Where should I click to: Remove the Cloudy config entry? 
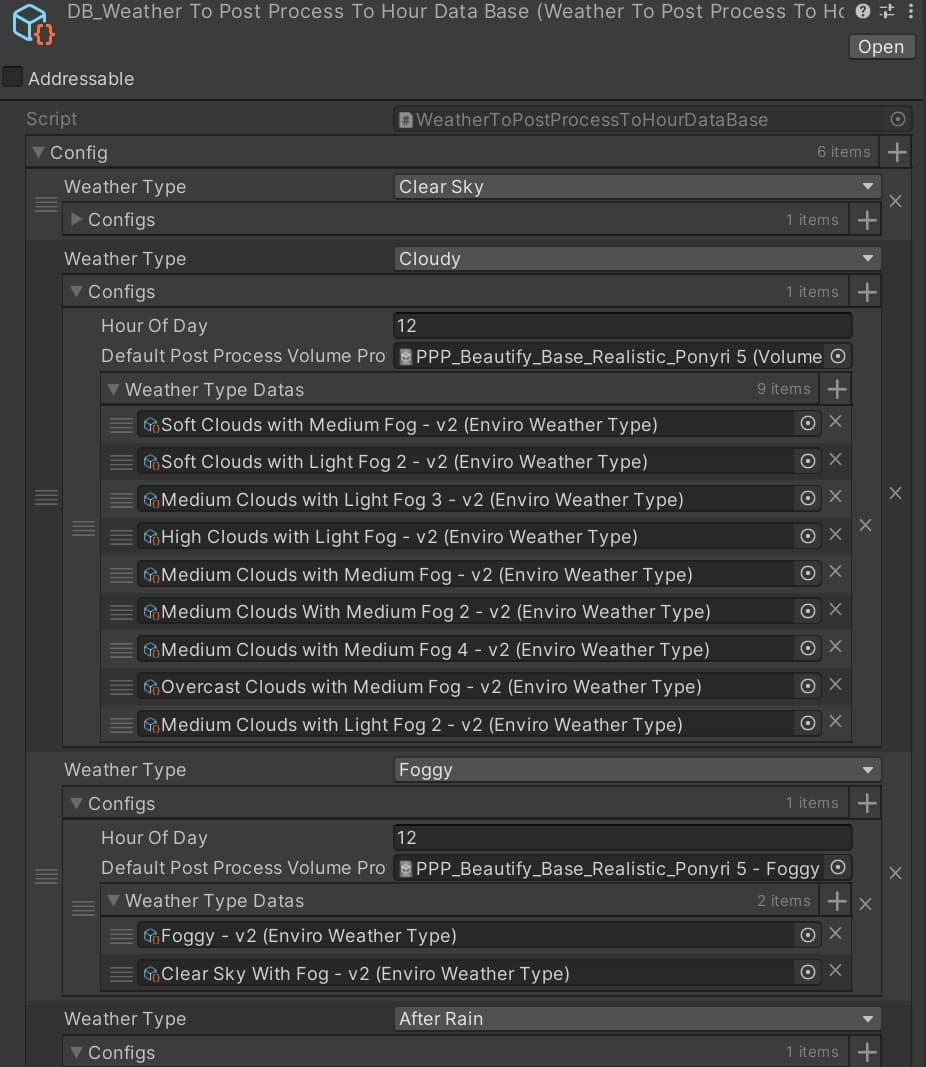click(895, 493)
